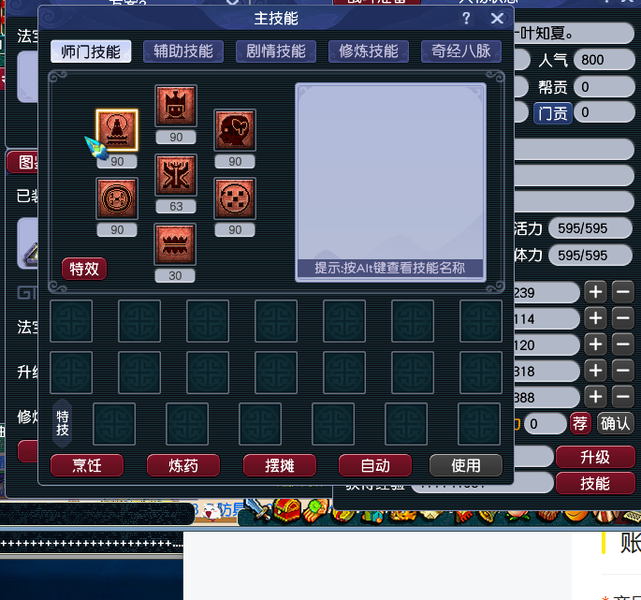The image size is (641, 600).
Task: Switch to 修炼技能 tab
Action: click(368, 51)
